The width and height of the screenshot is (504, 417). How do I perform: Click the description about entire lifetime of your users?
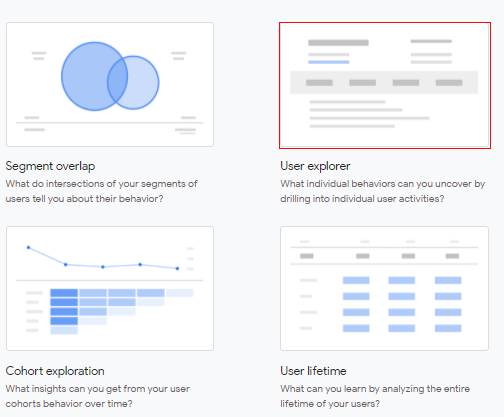375,396
